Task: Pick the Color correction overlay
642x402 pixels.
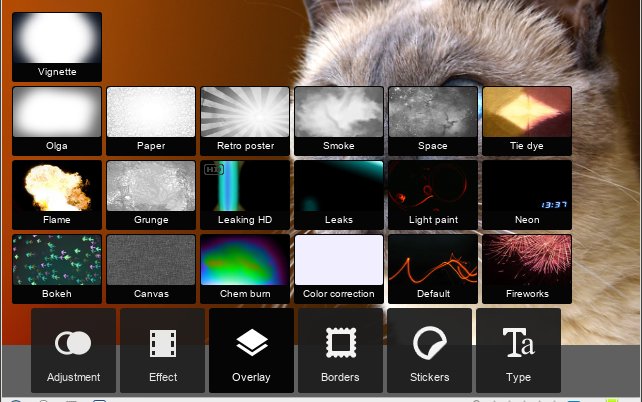Action: point(339,269)
